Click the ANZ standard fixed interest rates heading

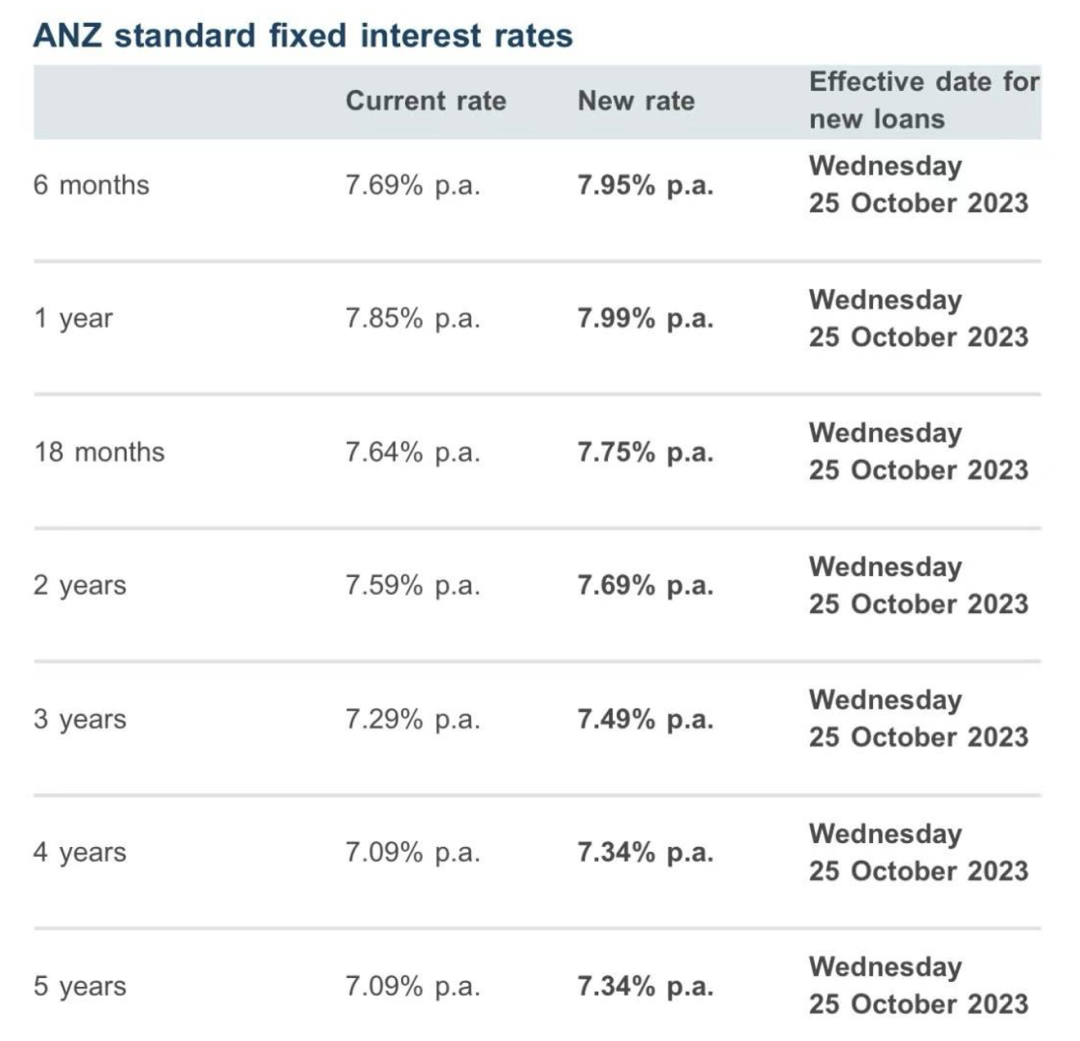point(303,35)
